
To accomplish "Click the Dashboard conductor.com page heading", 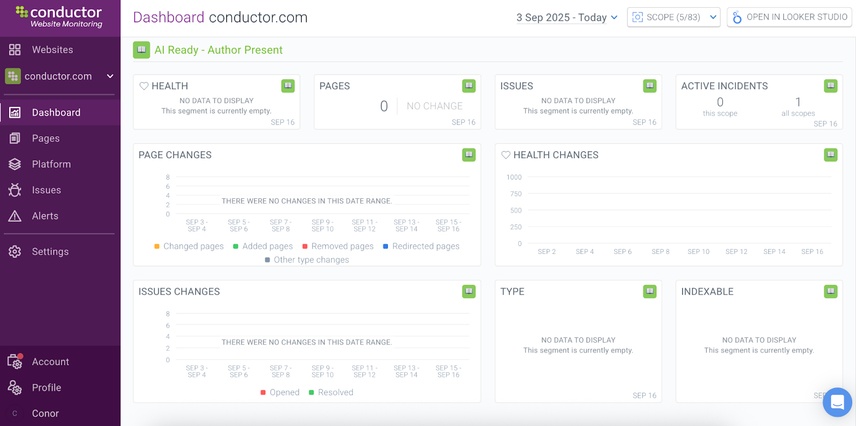I will coord(221,17).
